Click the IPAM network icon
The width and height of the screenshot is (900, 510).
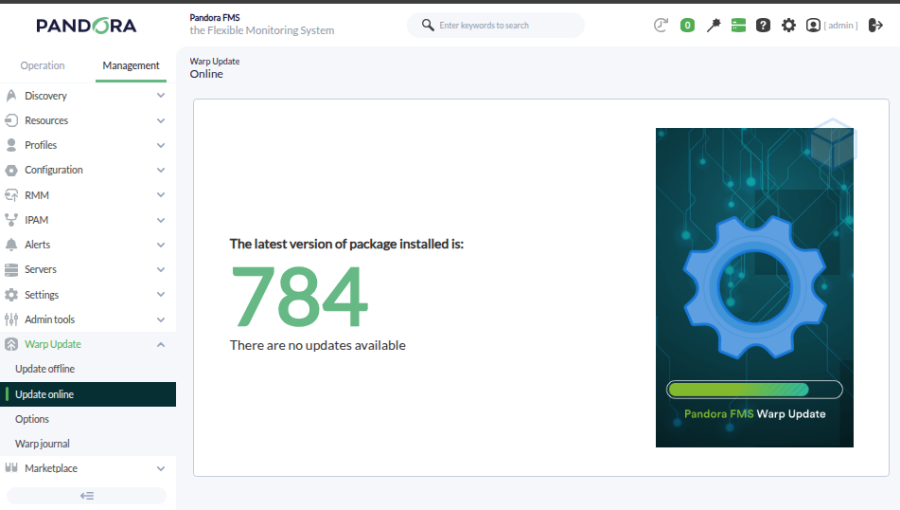click(x=11, y=220)
